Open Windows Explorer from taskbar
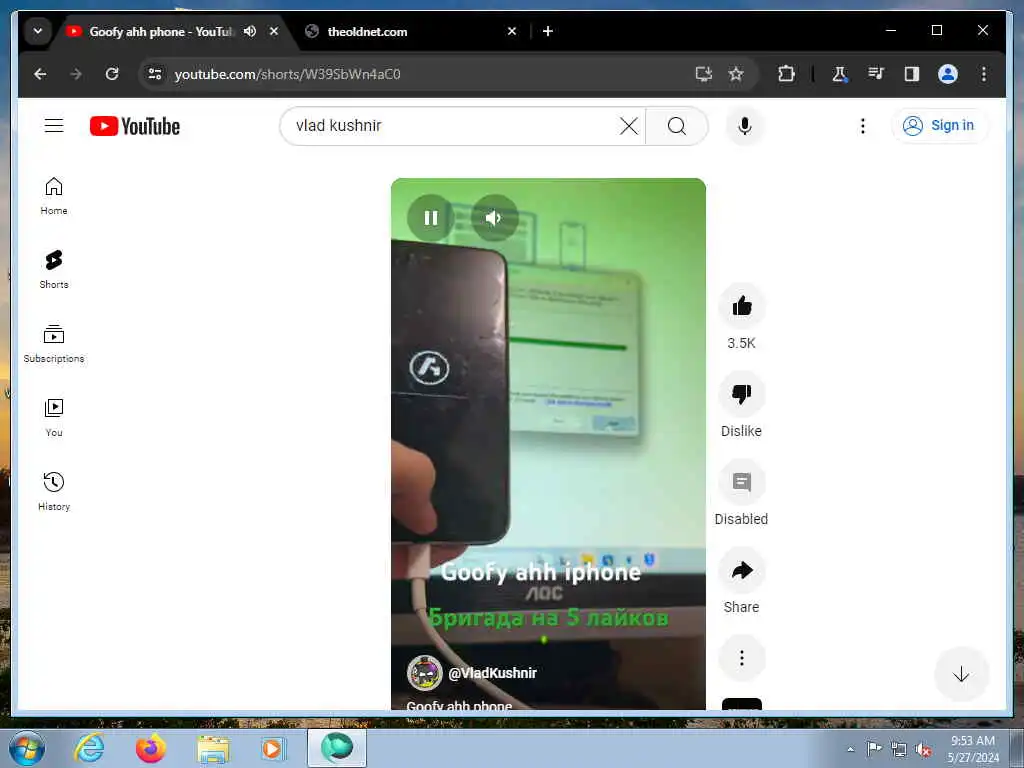Screen dimensions: 1024x768 213,748
